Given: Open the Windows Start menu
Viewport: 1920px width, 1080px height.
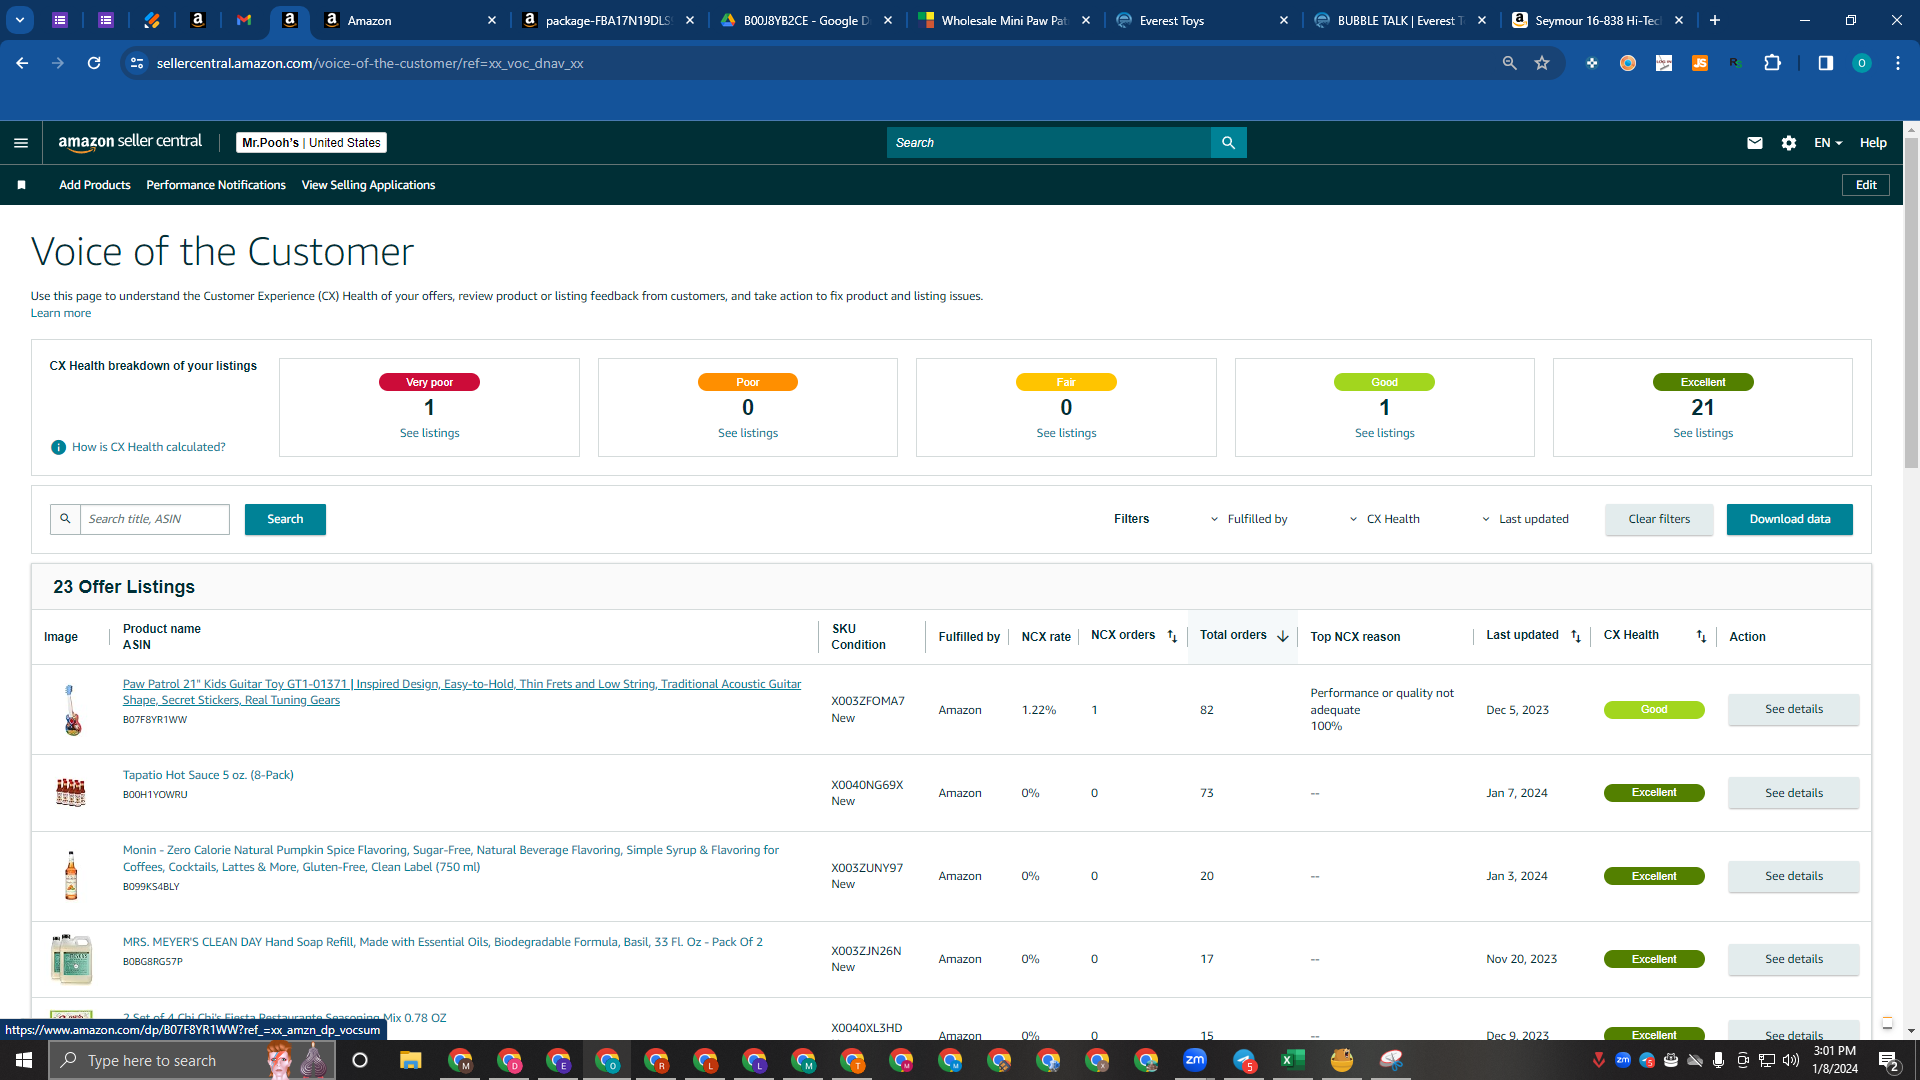Looking at the screenshot, I should (x=24, y=1060).
